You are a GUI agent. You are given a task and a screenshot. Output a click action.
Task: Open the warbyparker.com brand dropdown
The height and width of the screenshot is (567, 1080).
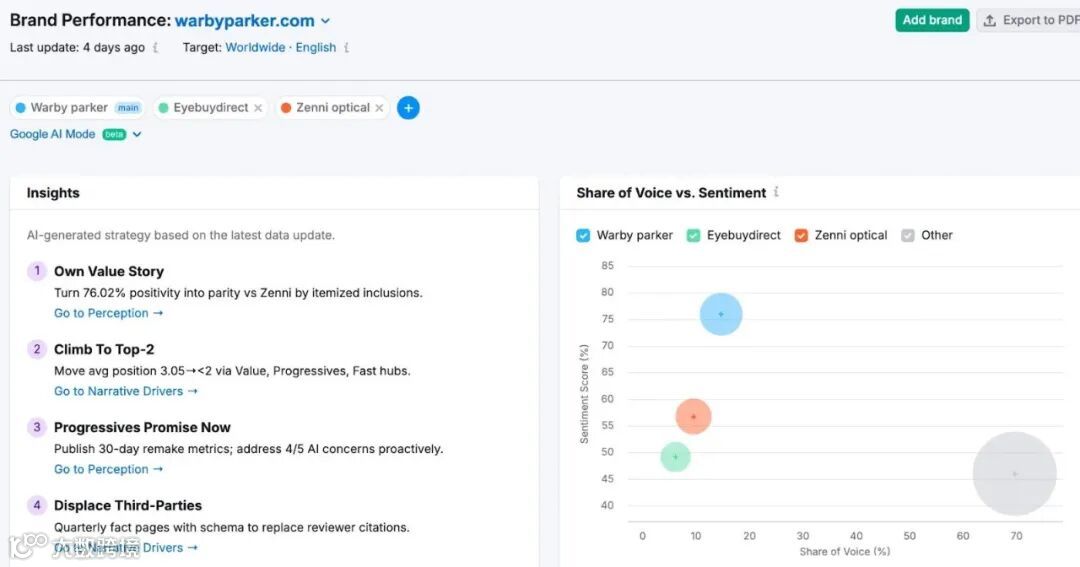pyautogui.click(x=252, y=21)
